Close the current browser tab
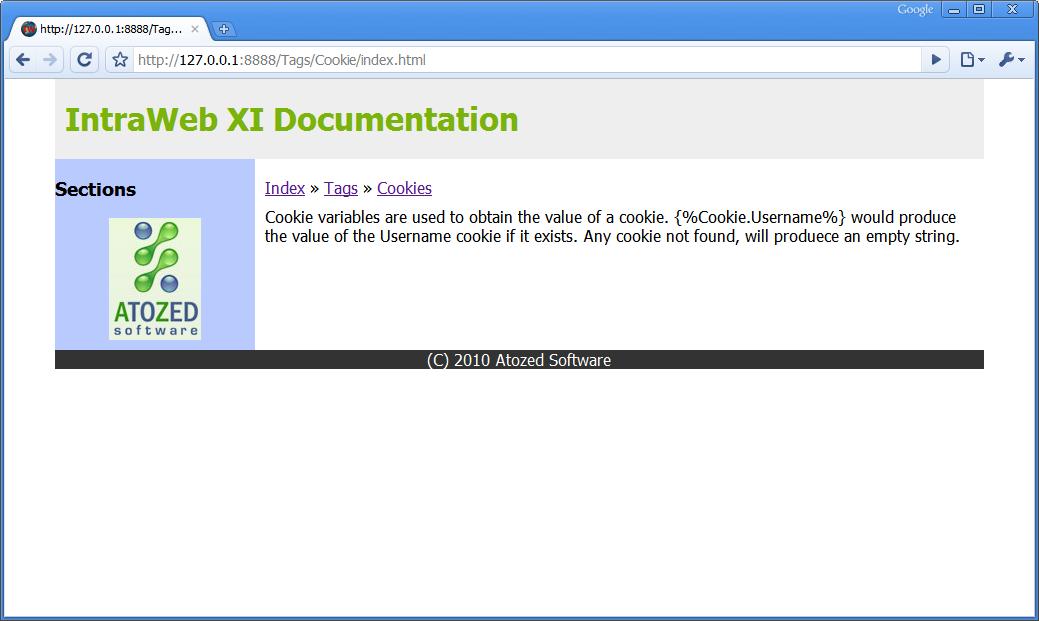Image resolution: width=1039 pixels, height=621 pixels. pyautogui.click(x=195, y=29)
